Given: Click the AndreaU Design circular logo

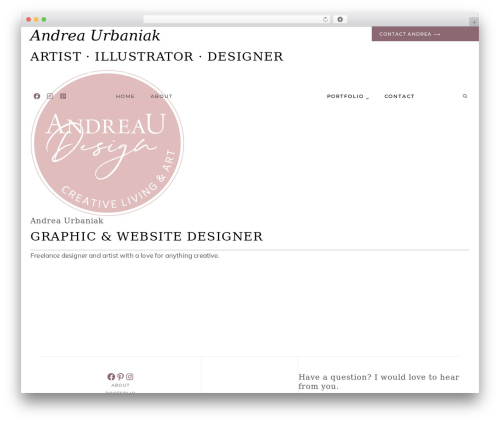Looking at the screenshot, I should [107, 143].
